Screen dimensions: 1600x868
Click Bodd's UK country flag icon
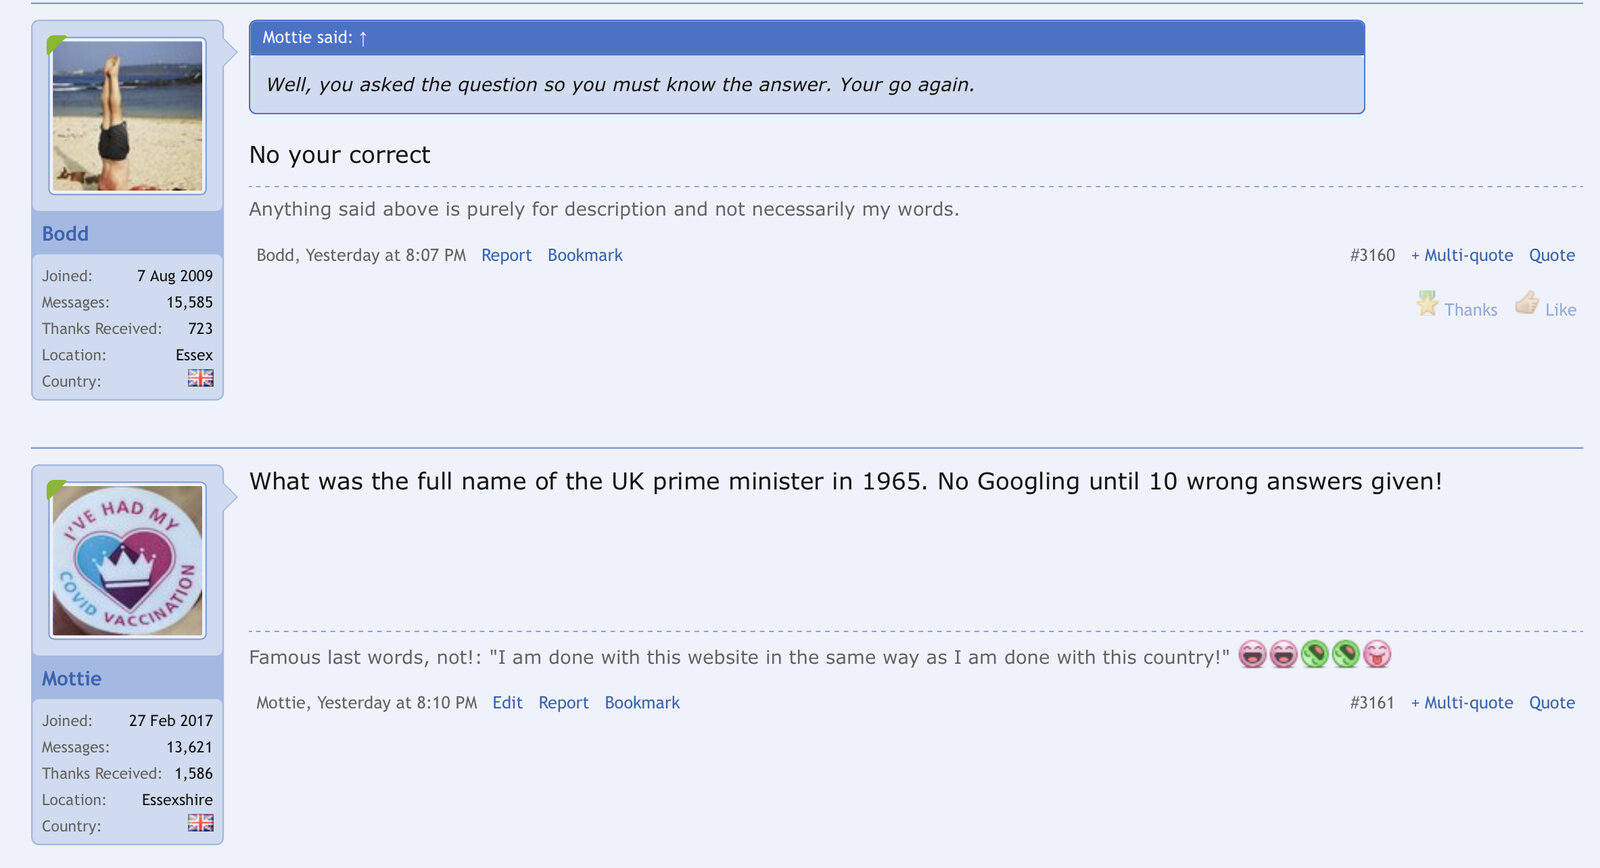click(200, 378)
